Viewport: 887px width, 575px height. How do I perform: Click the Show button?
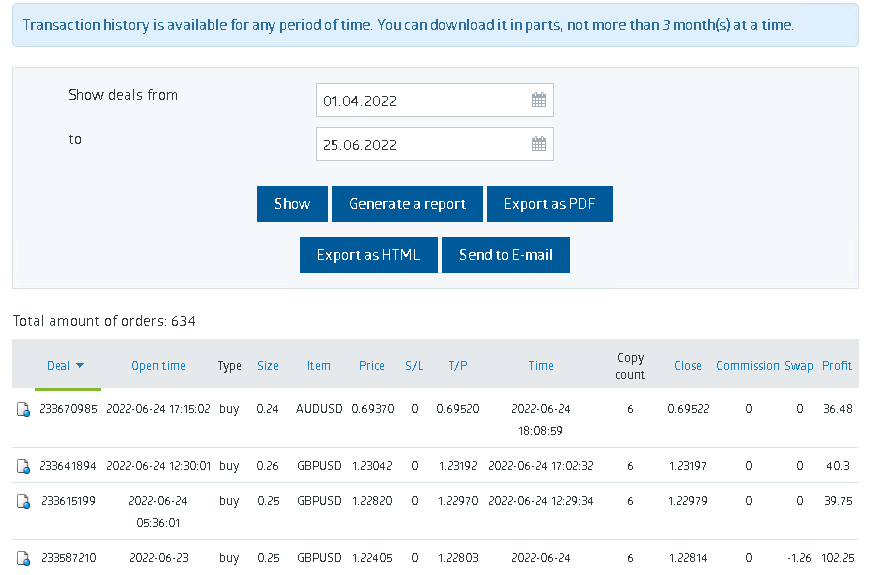tap(292, 204)
